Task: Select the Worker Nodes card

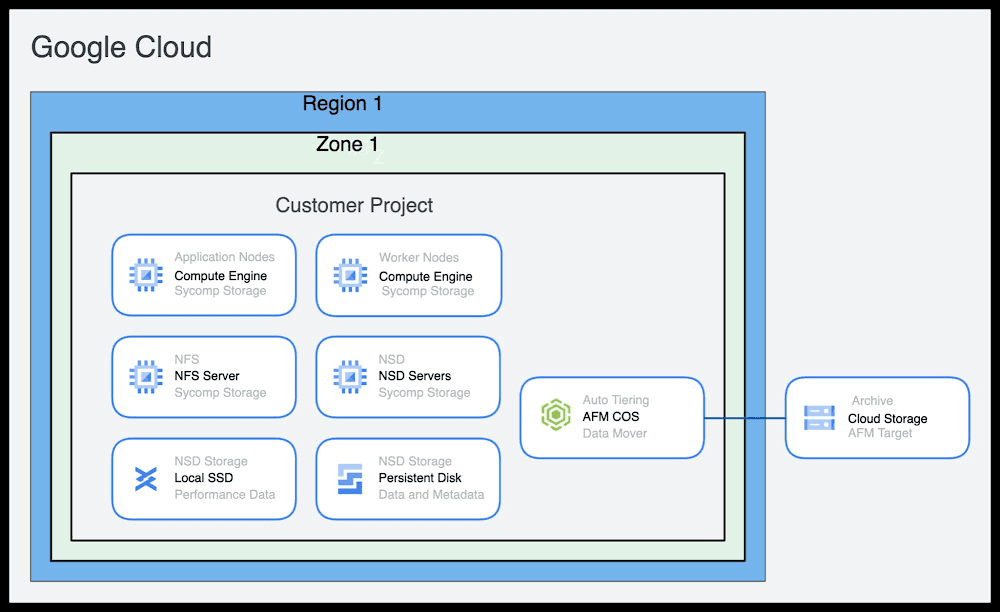Action: 409,275
